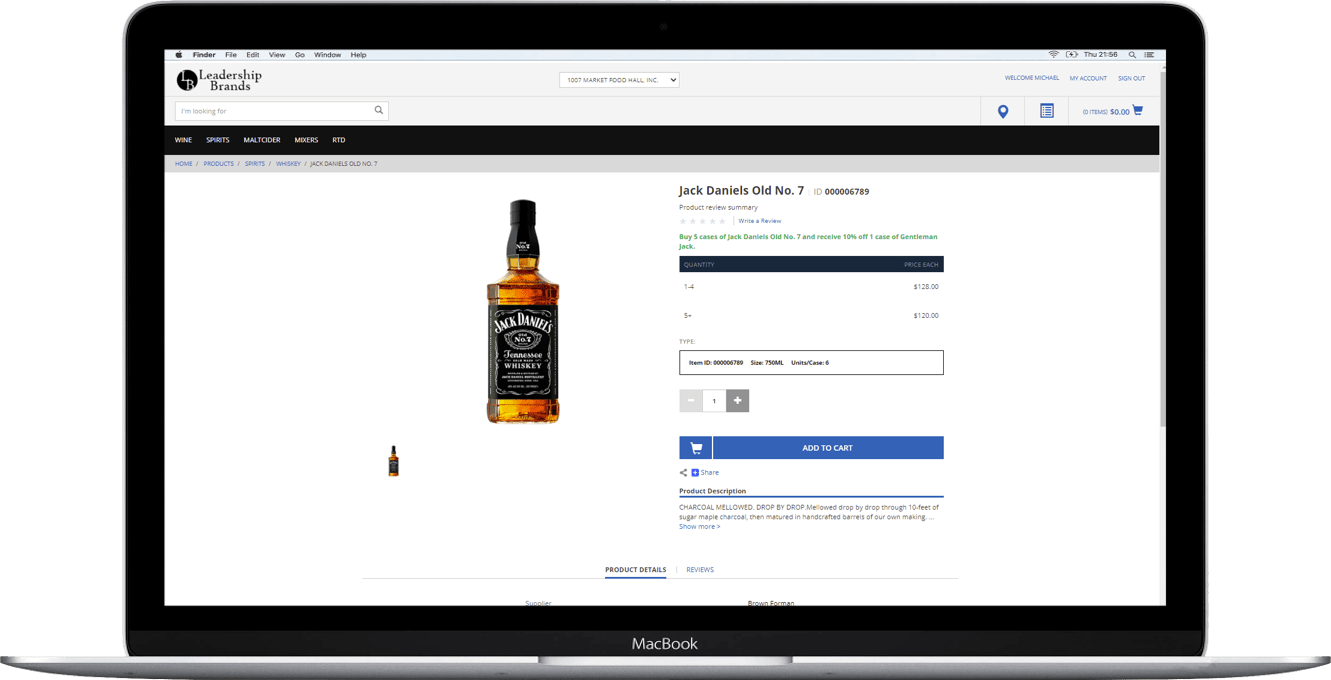Image resolution: width=1331 pixels, height=680 pixels.
Task: Click the search magnifier icon
Action: [379, 111]
